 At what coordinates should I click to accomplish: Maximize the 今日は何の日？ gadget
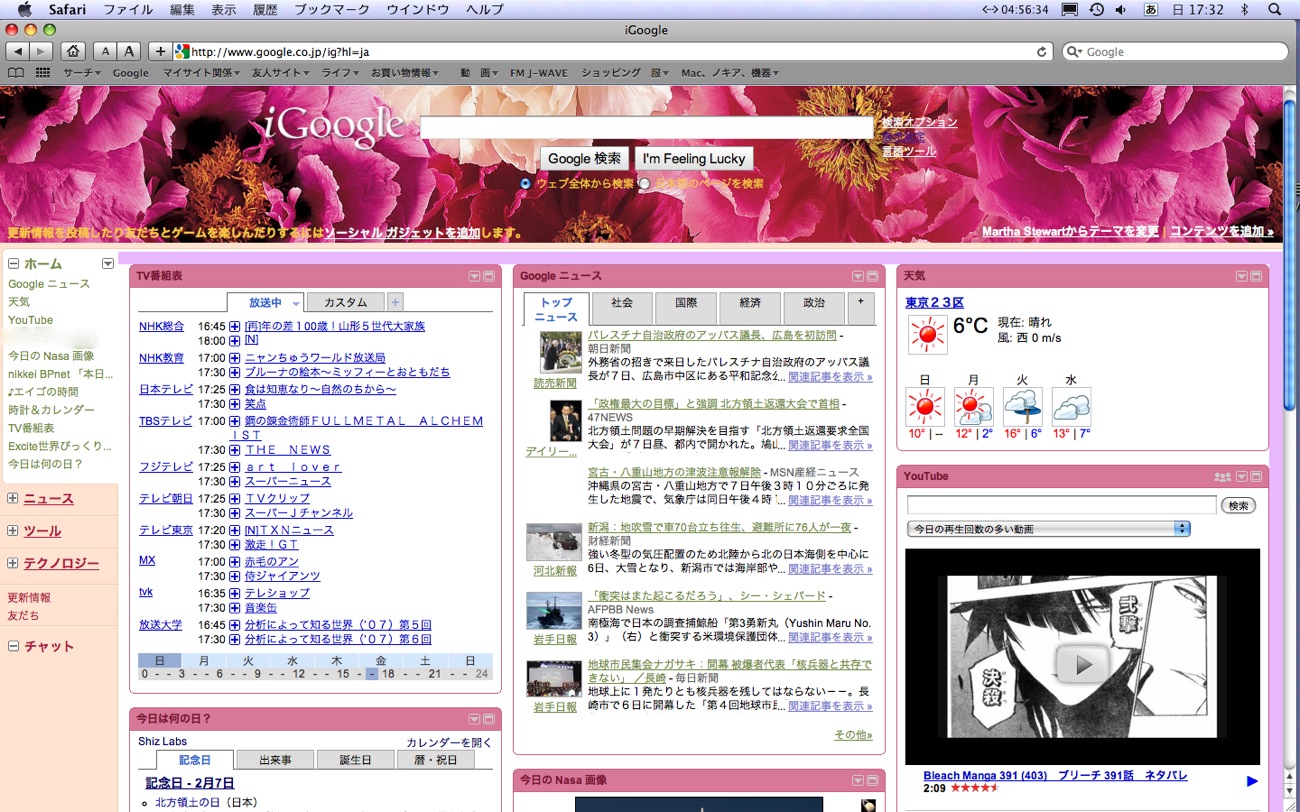[489, 719]
